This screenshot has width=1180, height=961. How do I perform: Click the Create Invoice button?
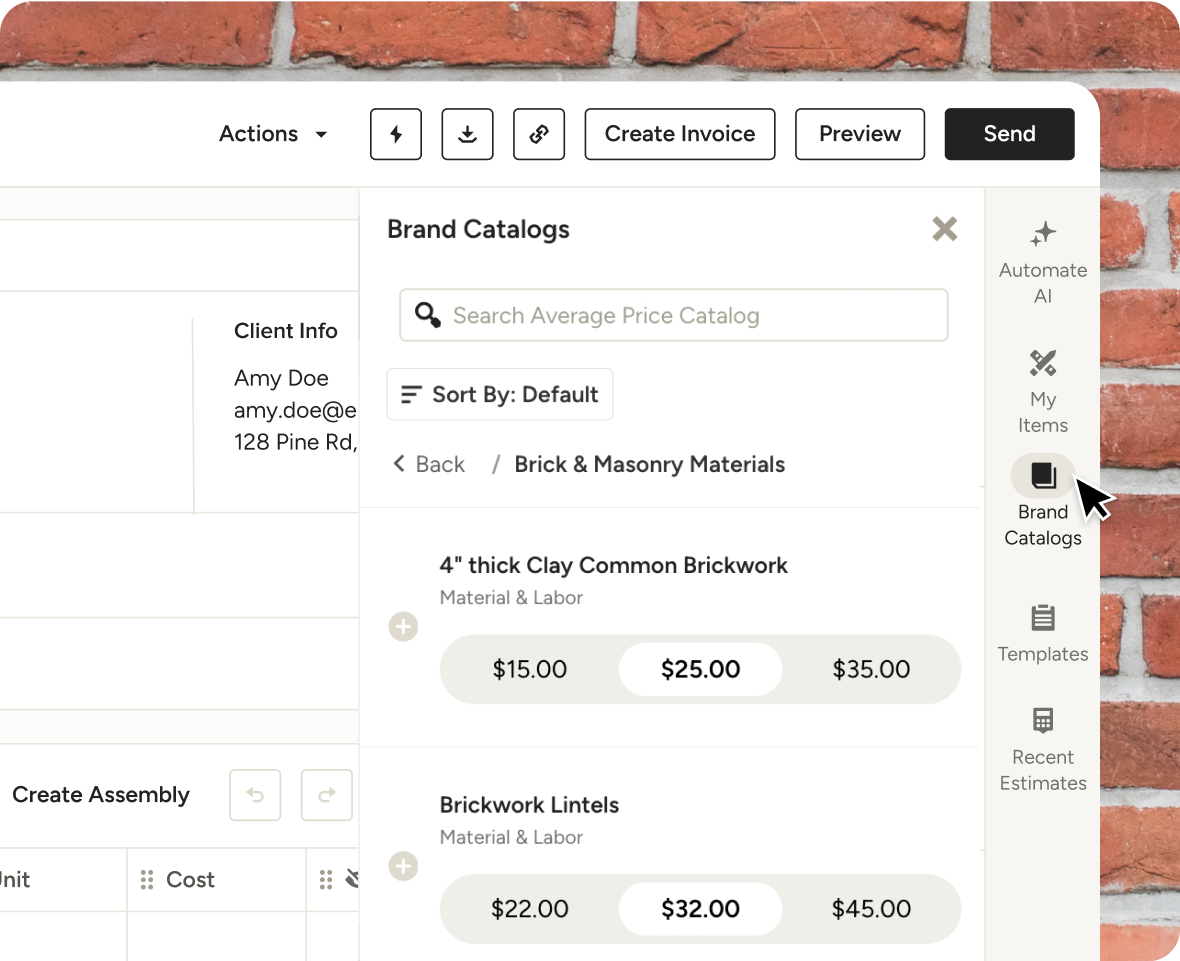click(680, 134)
